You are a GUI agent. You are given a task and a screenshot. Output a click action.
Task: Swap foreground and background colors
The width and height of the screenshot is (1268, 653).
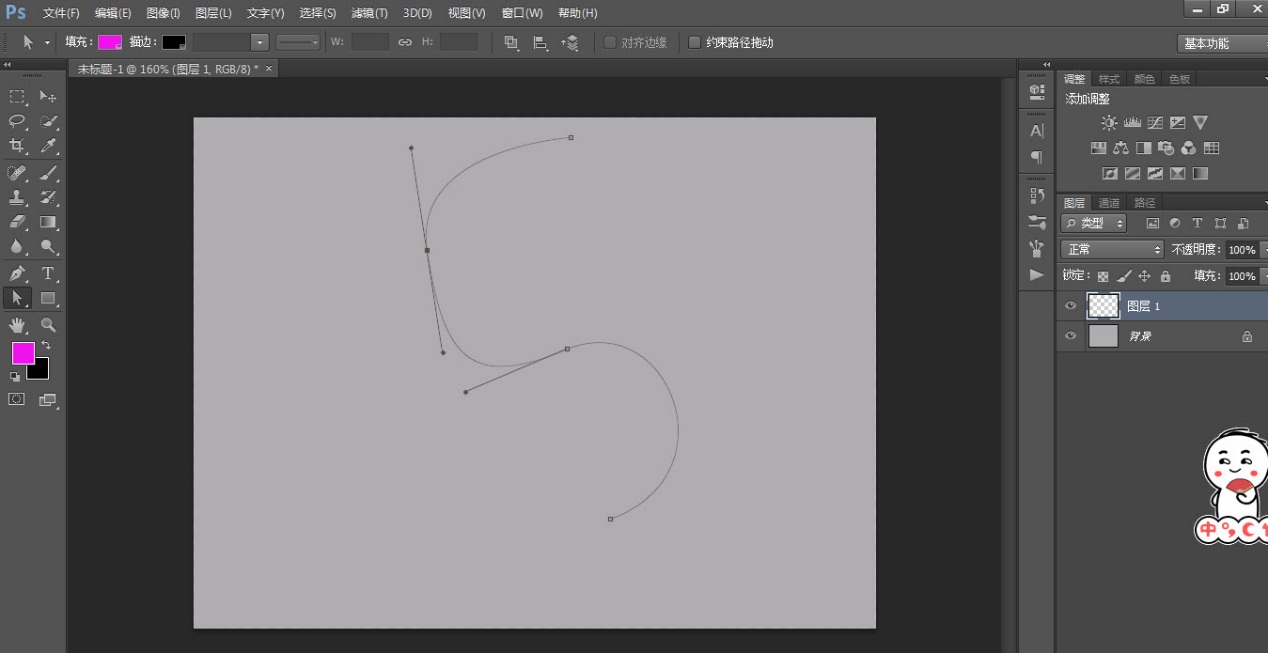(x=46, y=345)
